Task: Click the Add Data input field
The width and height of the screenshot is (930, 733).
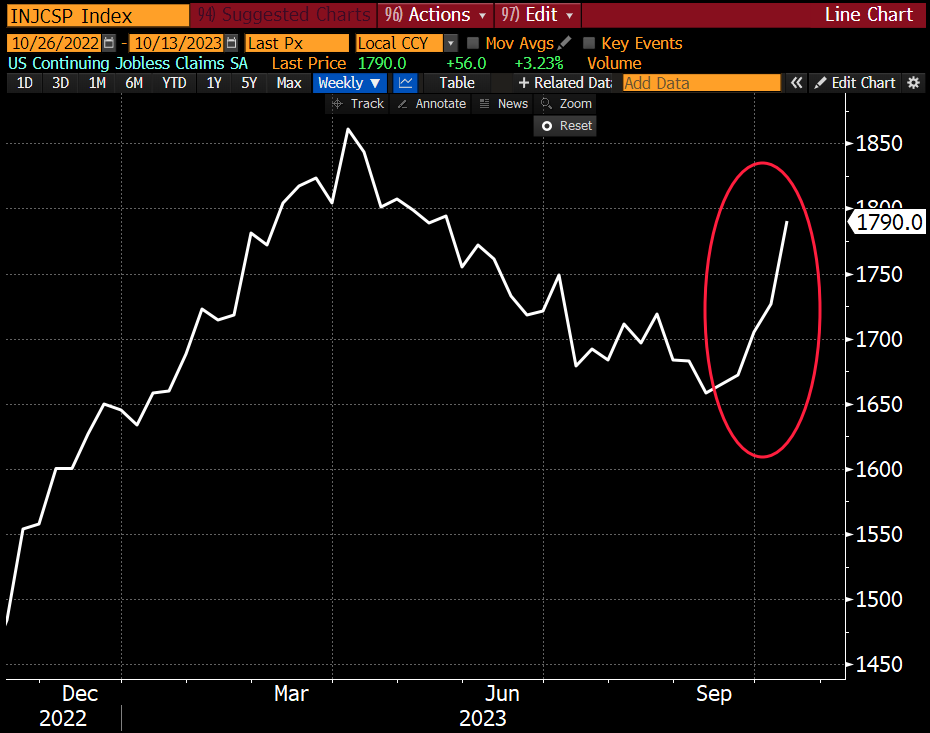Action: (700, 83)
